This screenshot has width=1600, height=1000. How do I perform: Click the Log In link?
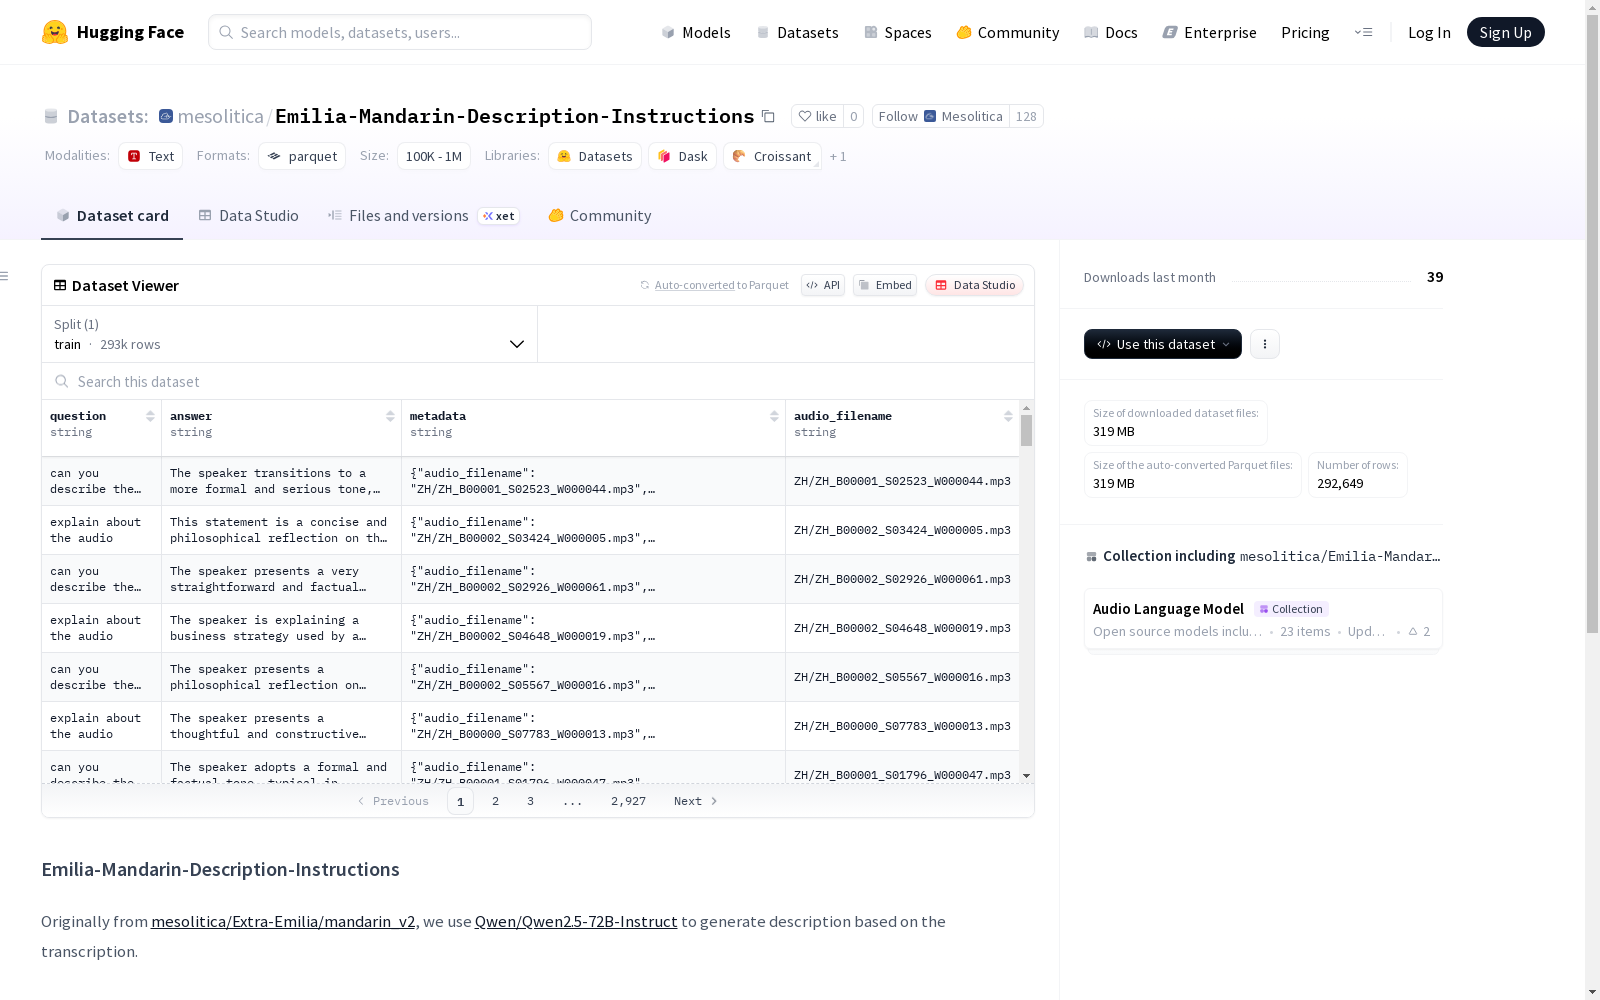tap(1429, 32)
